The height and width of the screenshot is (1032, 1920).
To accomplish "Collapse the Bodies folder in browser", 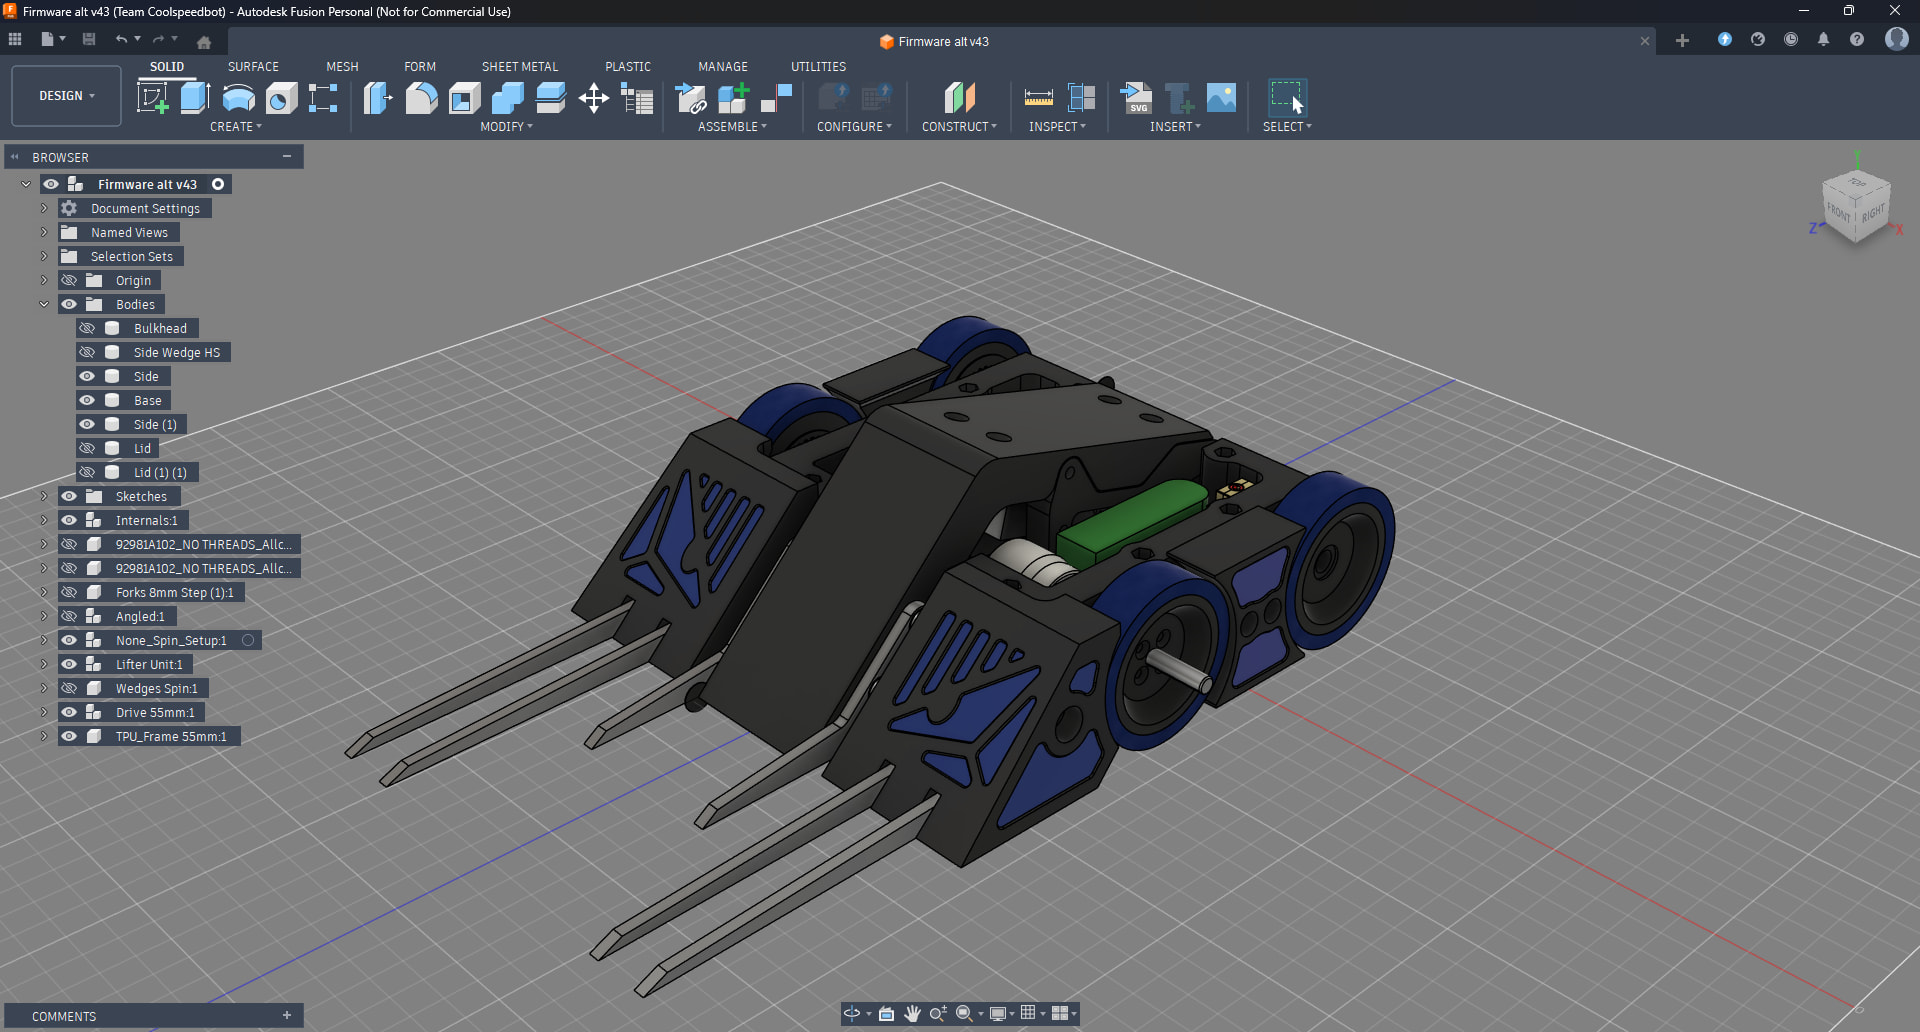I will (x=44, y=304).
